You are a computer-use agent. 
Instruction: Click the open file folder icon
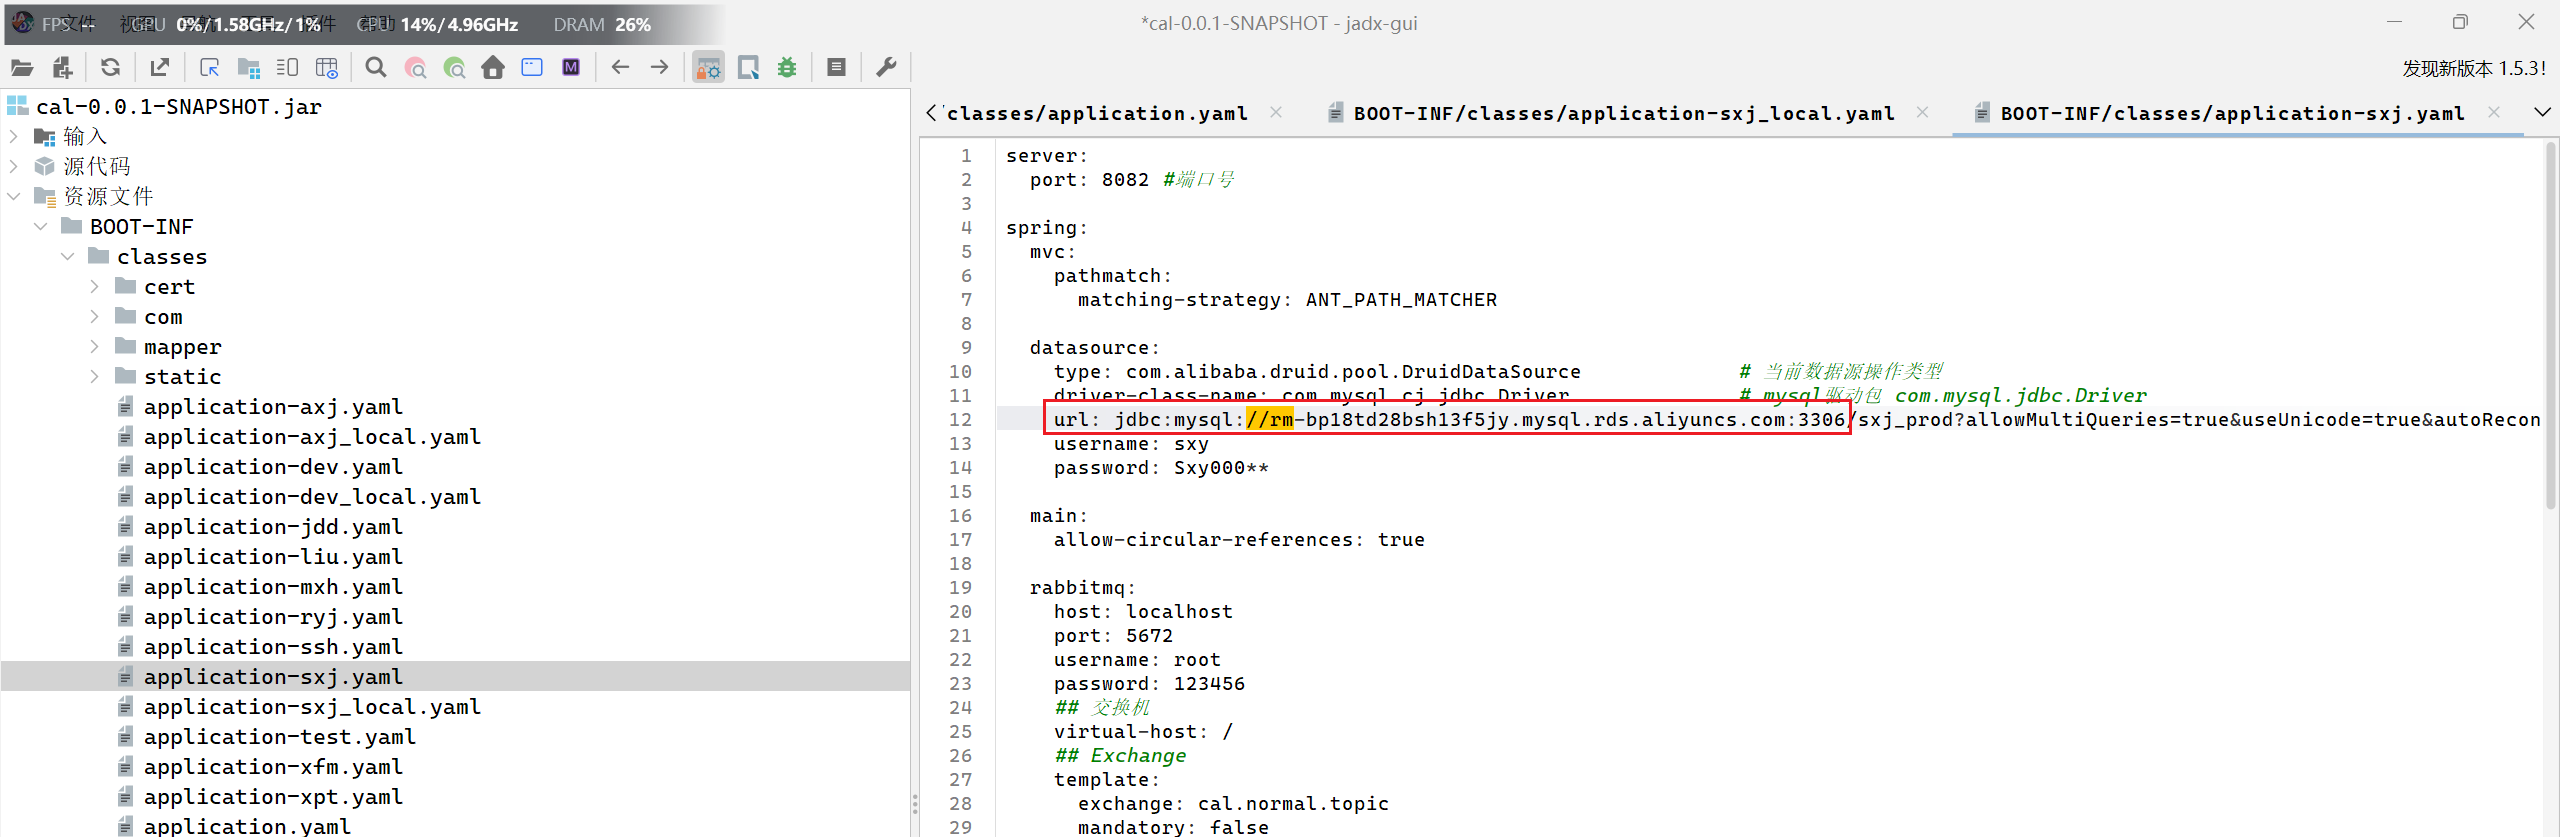[22, 68]
